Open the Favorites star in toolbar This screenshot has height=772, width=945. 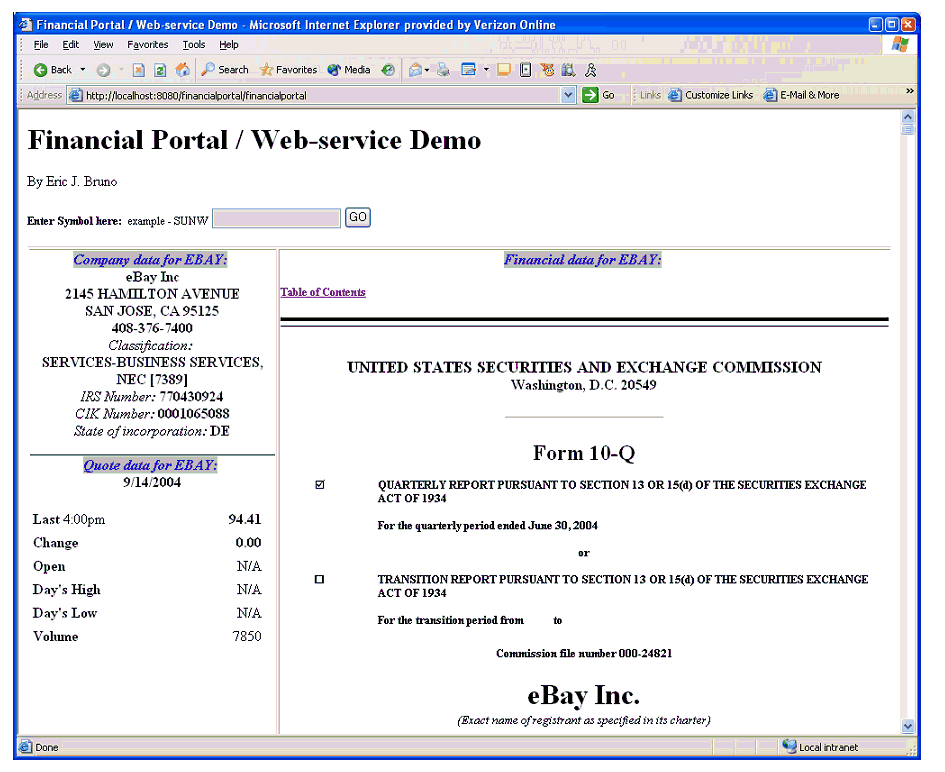tap(288, 70)
